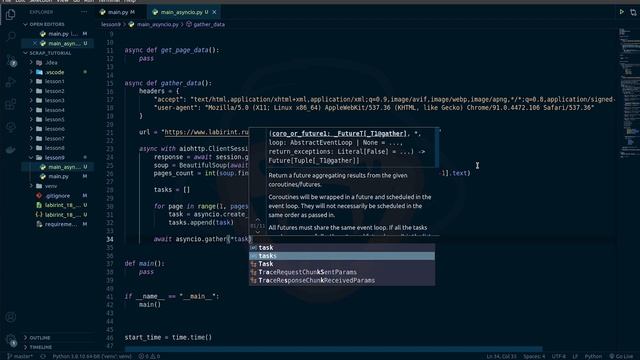Screen dimensions: 640x360
Task: Open requirements file in explorer
Action: 60,224
